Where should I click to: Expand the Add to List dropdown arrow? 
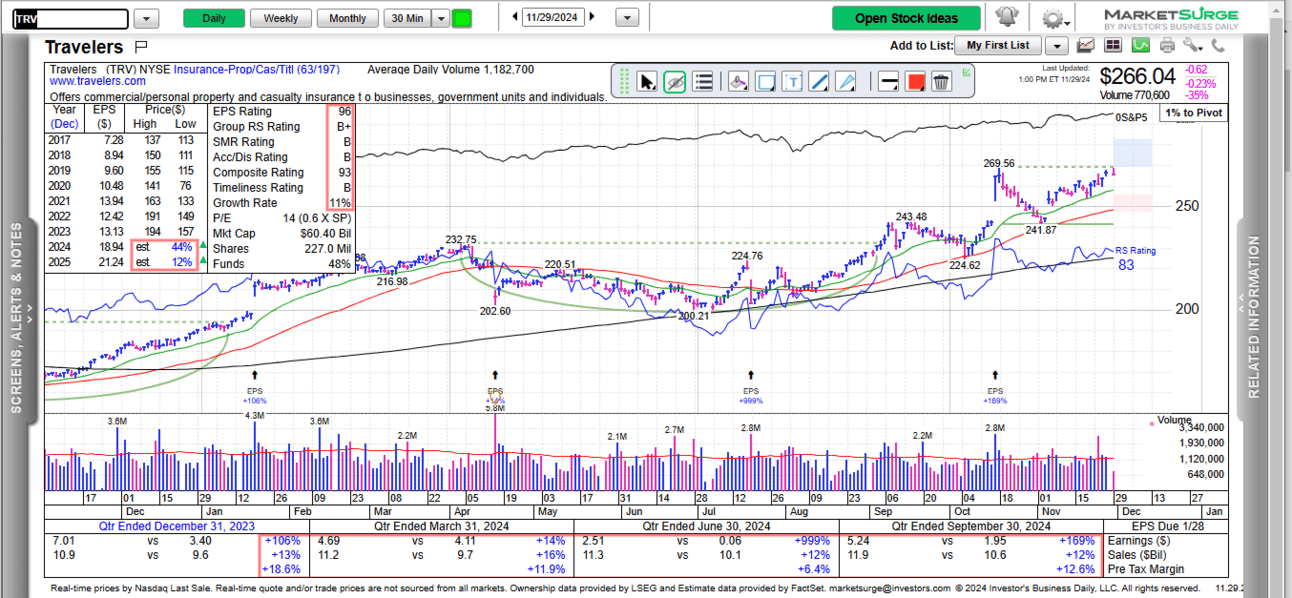(1056, 45)
